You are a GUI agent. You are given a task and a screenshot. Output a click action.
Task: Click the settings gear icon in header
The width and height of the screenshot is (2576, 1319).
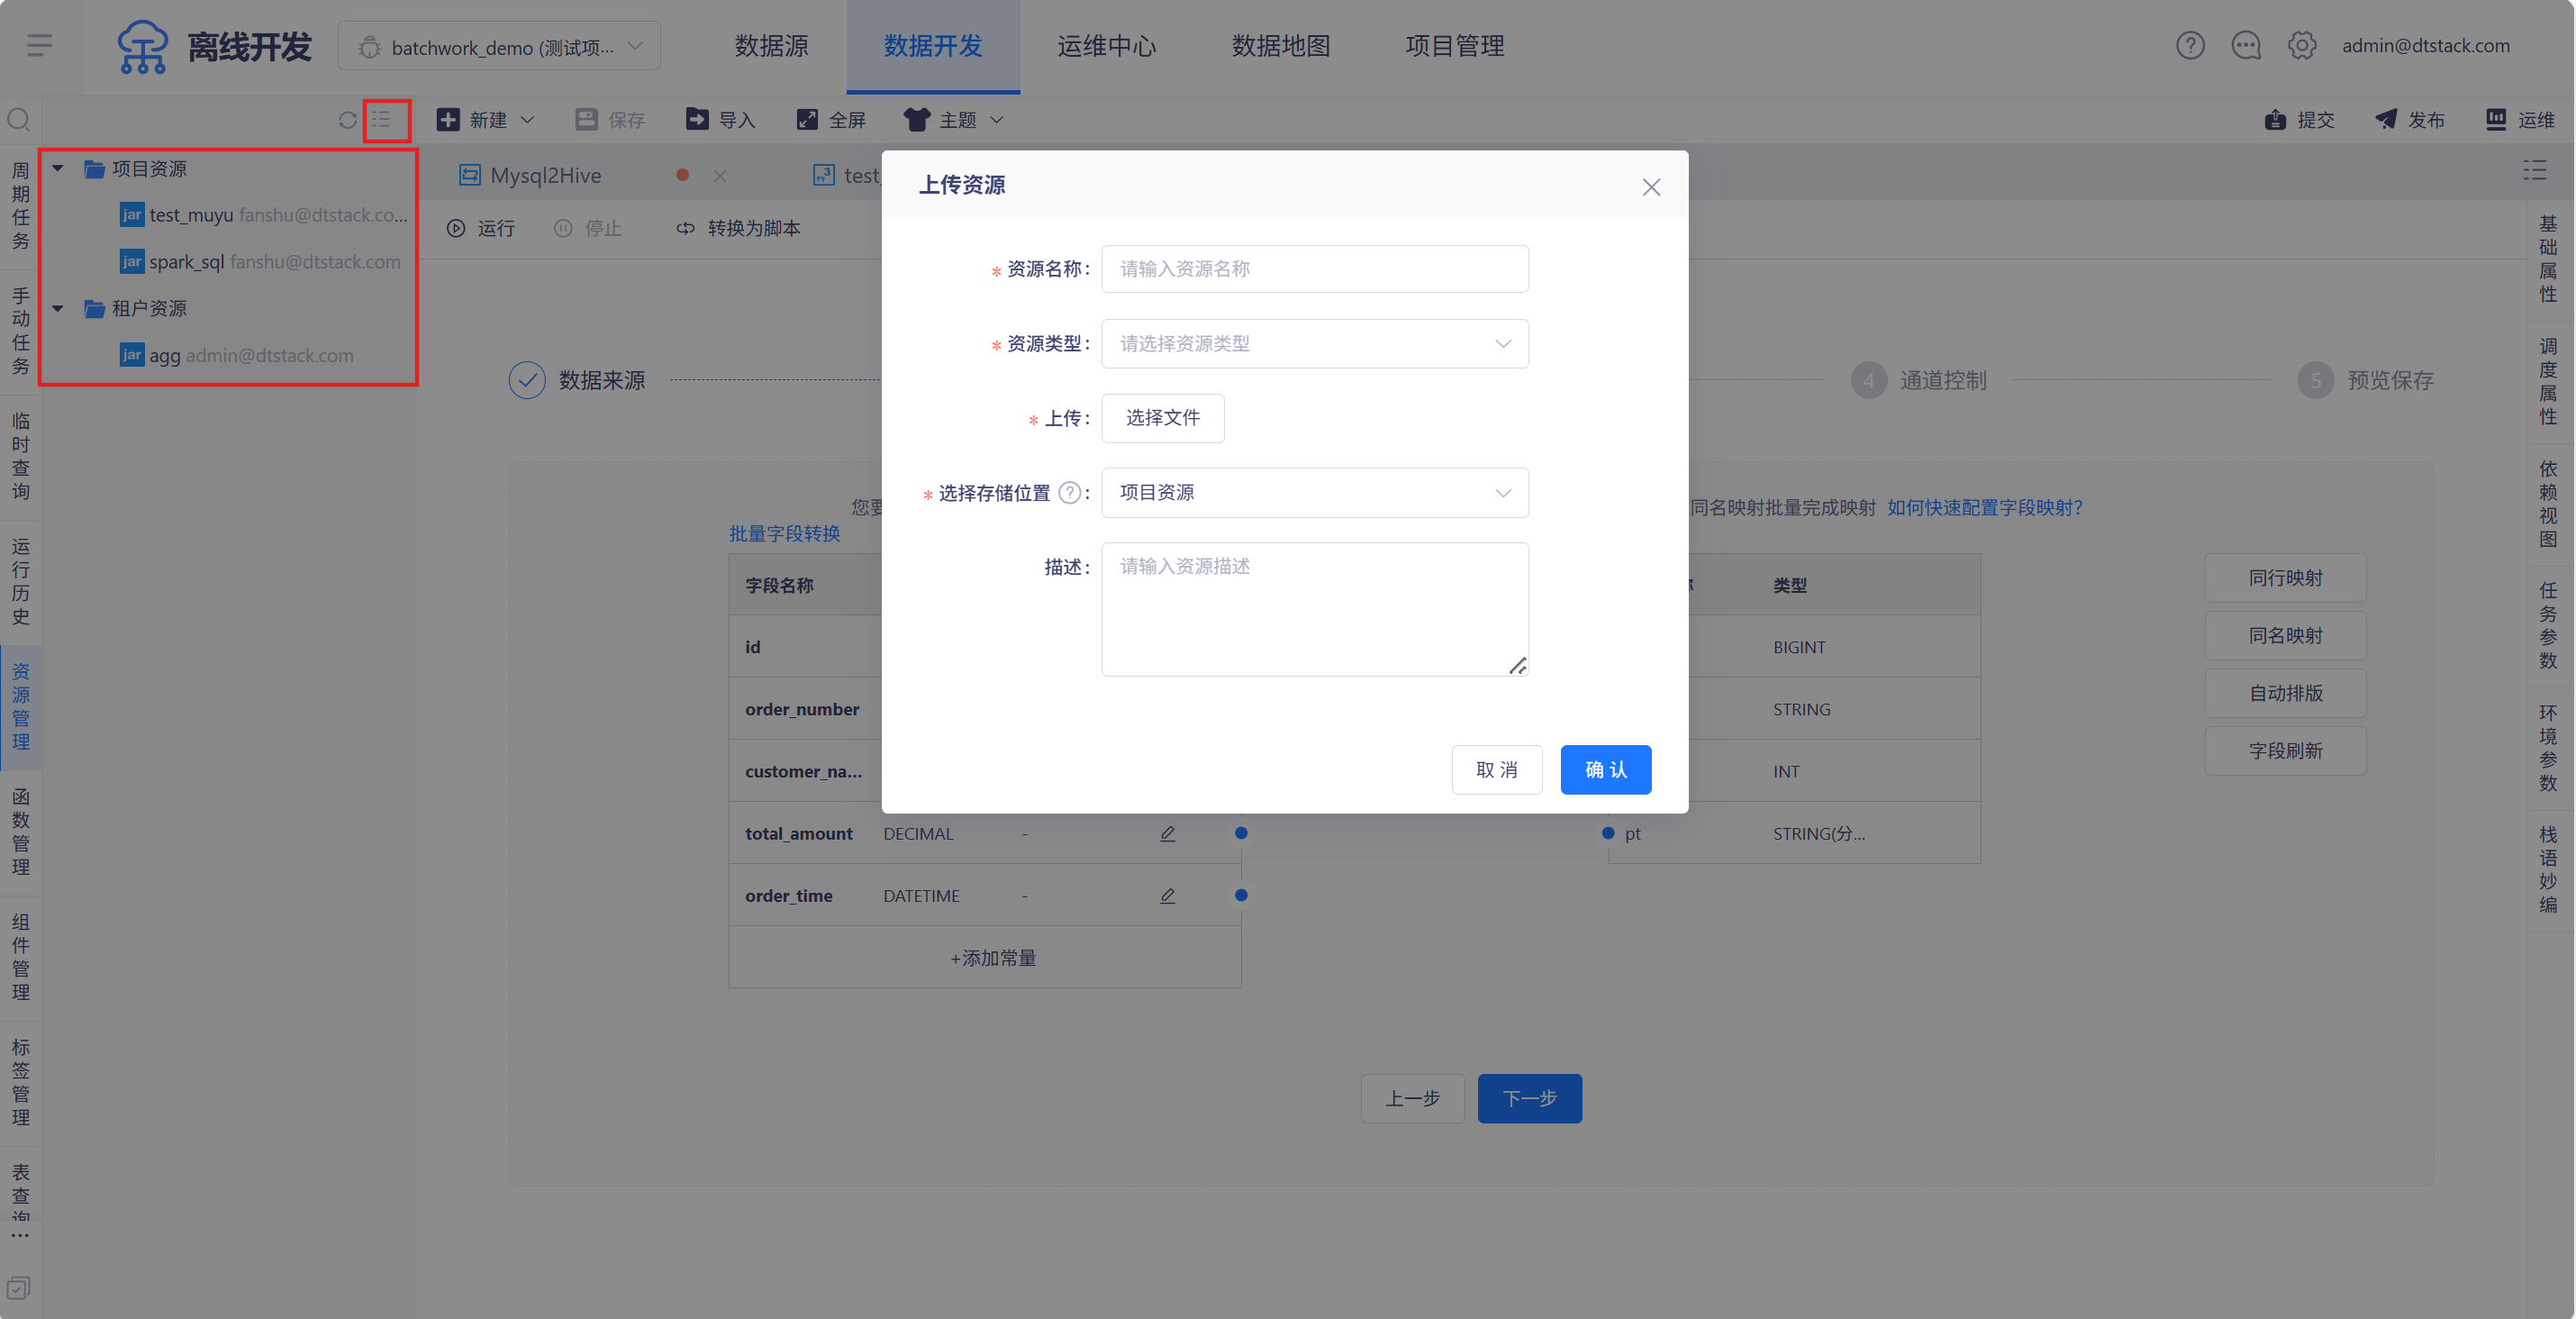tap(2302, 45)
